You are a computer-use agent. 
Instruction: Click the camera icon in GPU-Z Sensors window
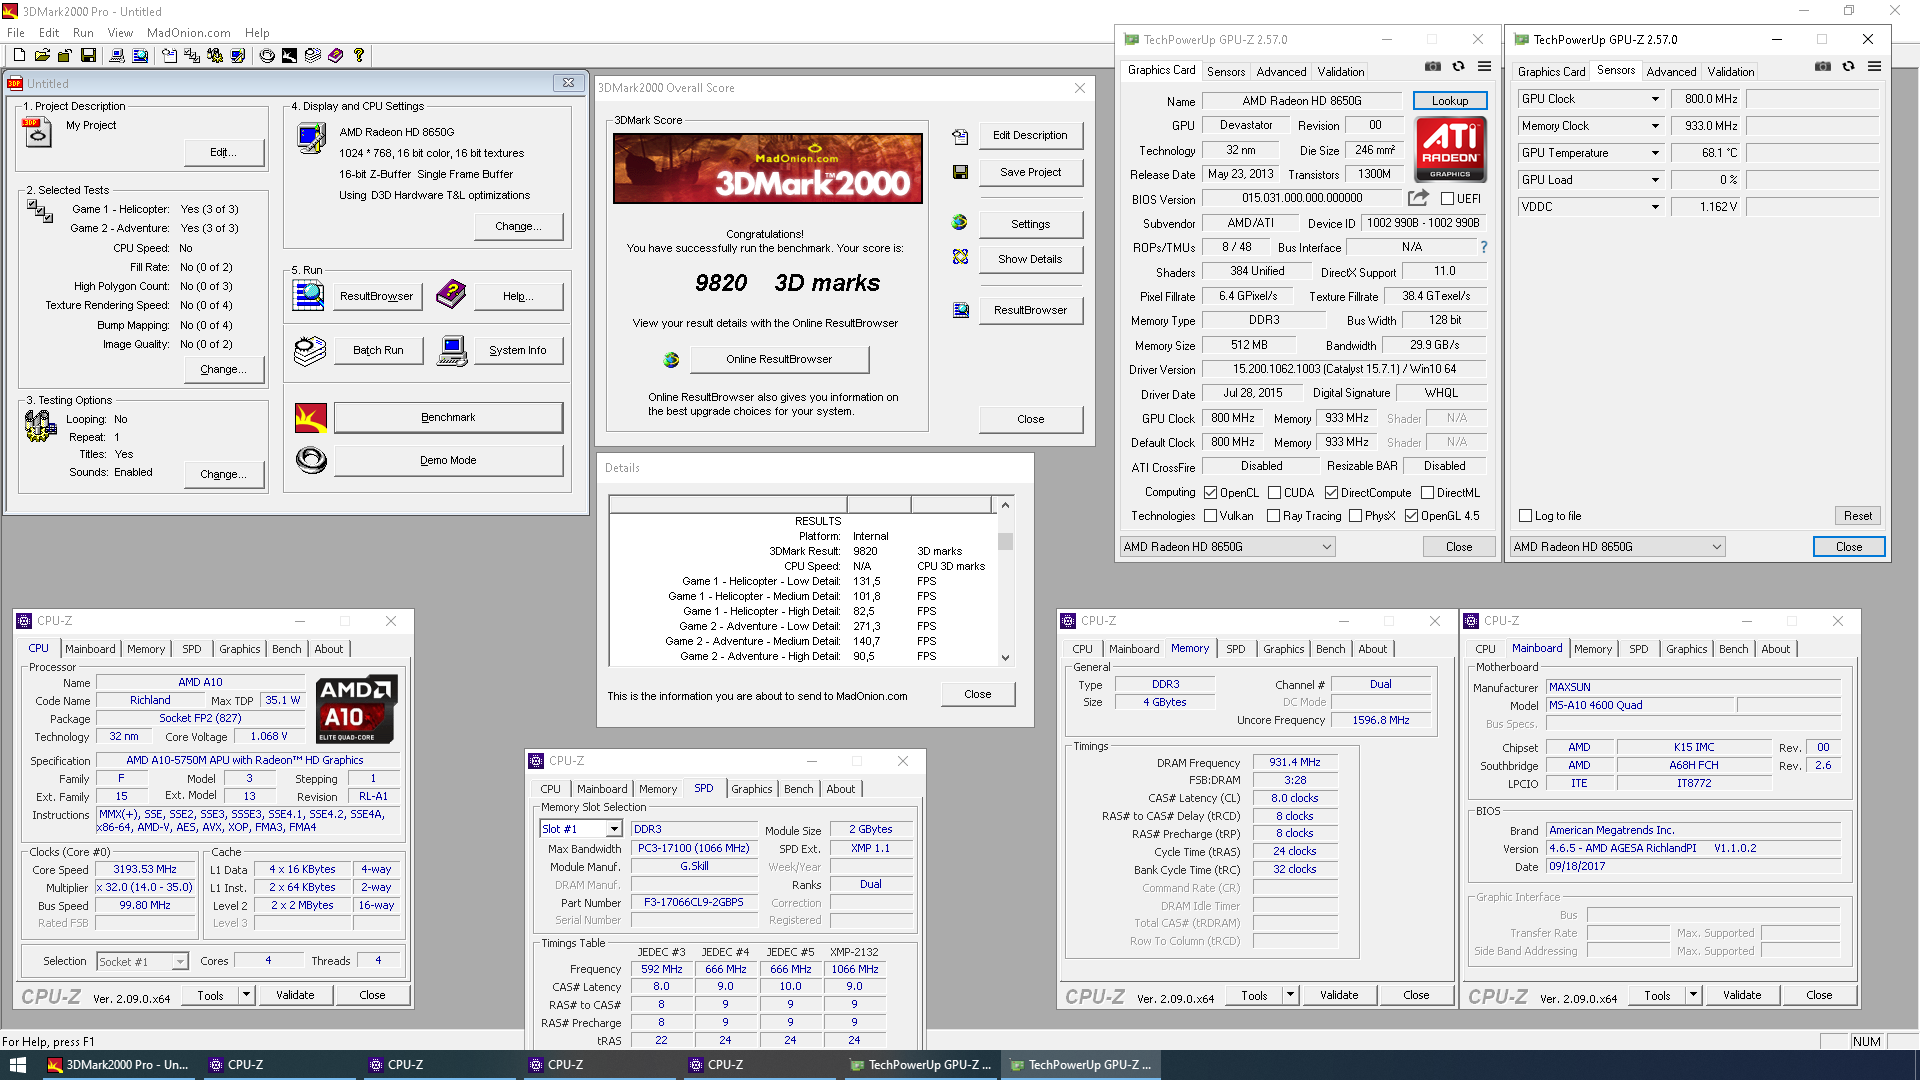click(x=1823, y=67)
